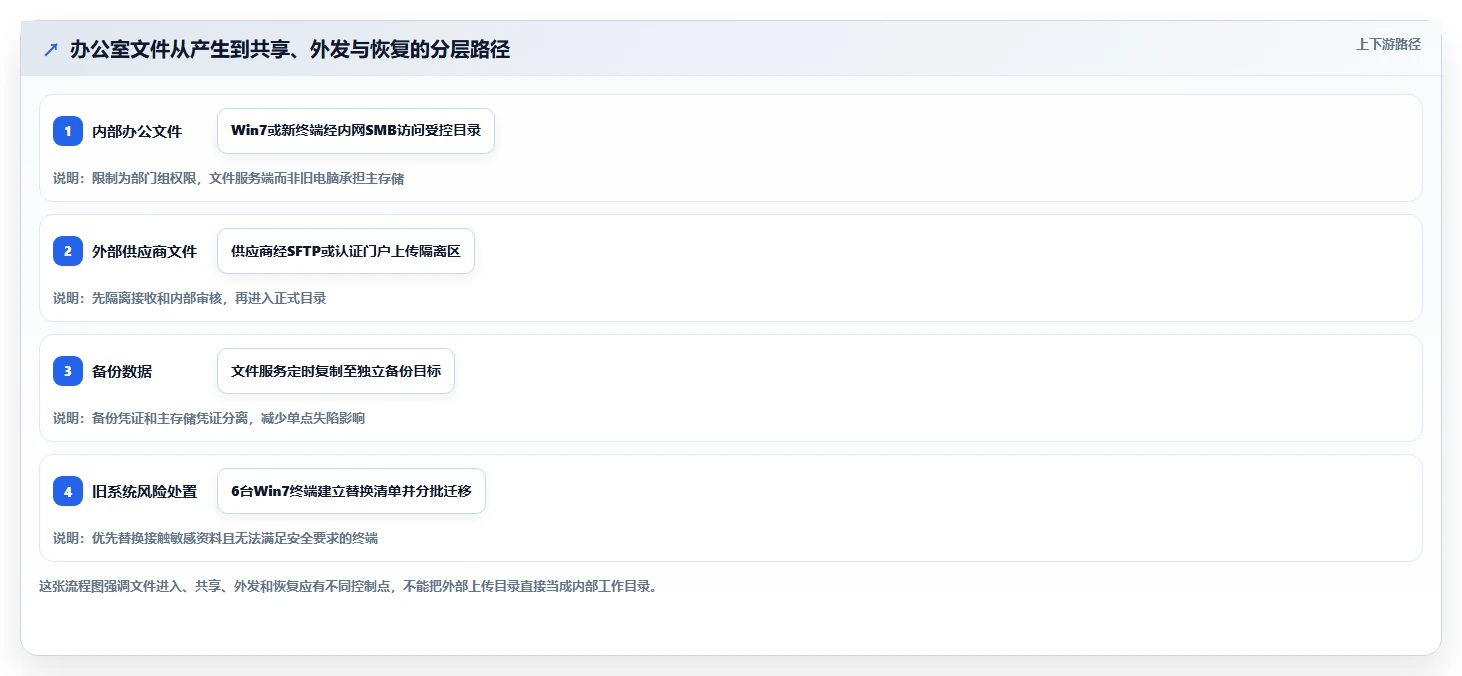
Task: Click the title 办公室文件从产生到共享、外发与恢复的分层路径
Action: click(x=290, y=49)
